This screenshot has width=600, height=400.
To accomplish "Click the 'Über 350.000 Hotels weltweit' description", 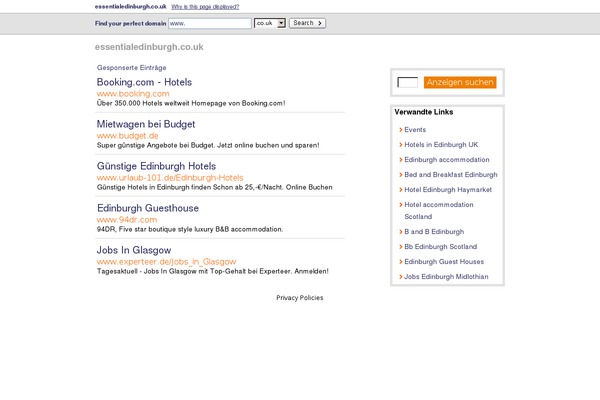I will [x=191, y=103].
